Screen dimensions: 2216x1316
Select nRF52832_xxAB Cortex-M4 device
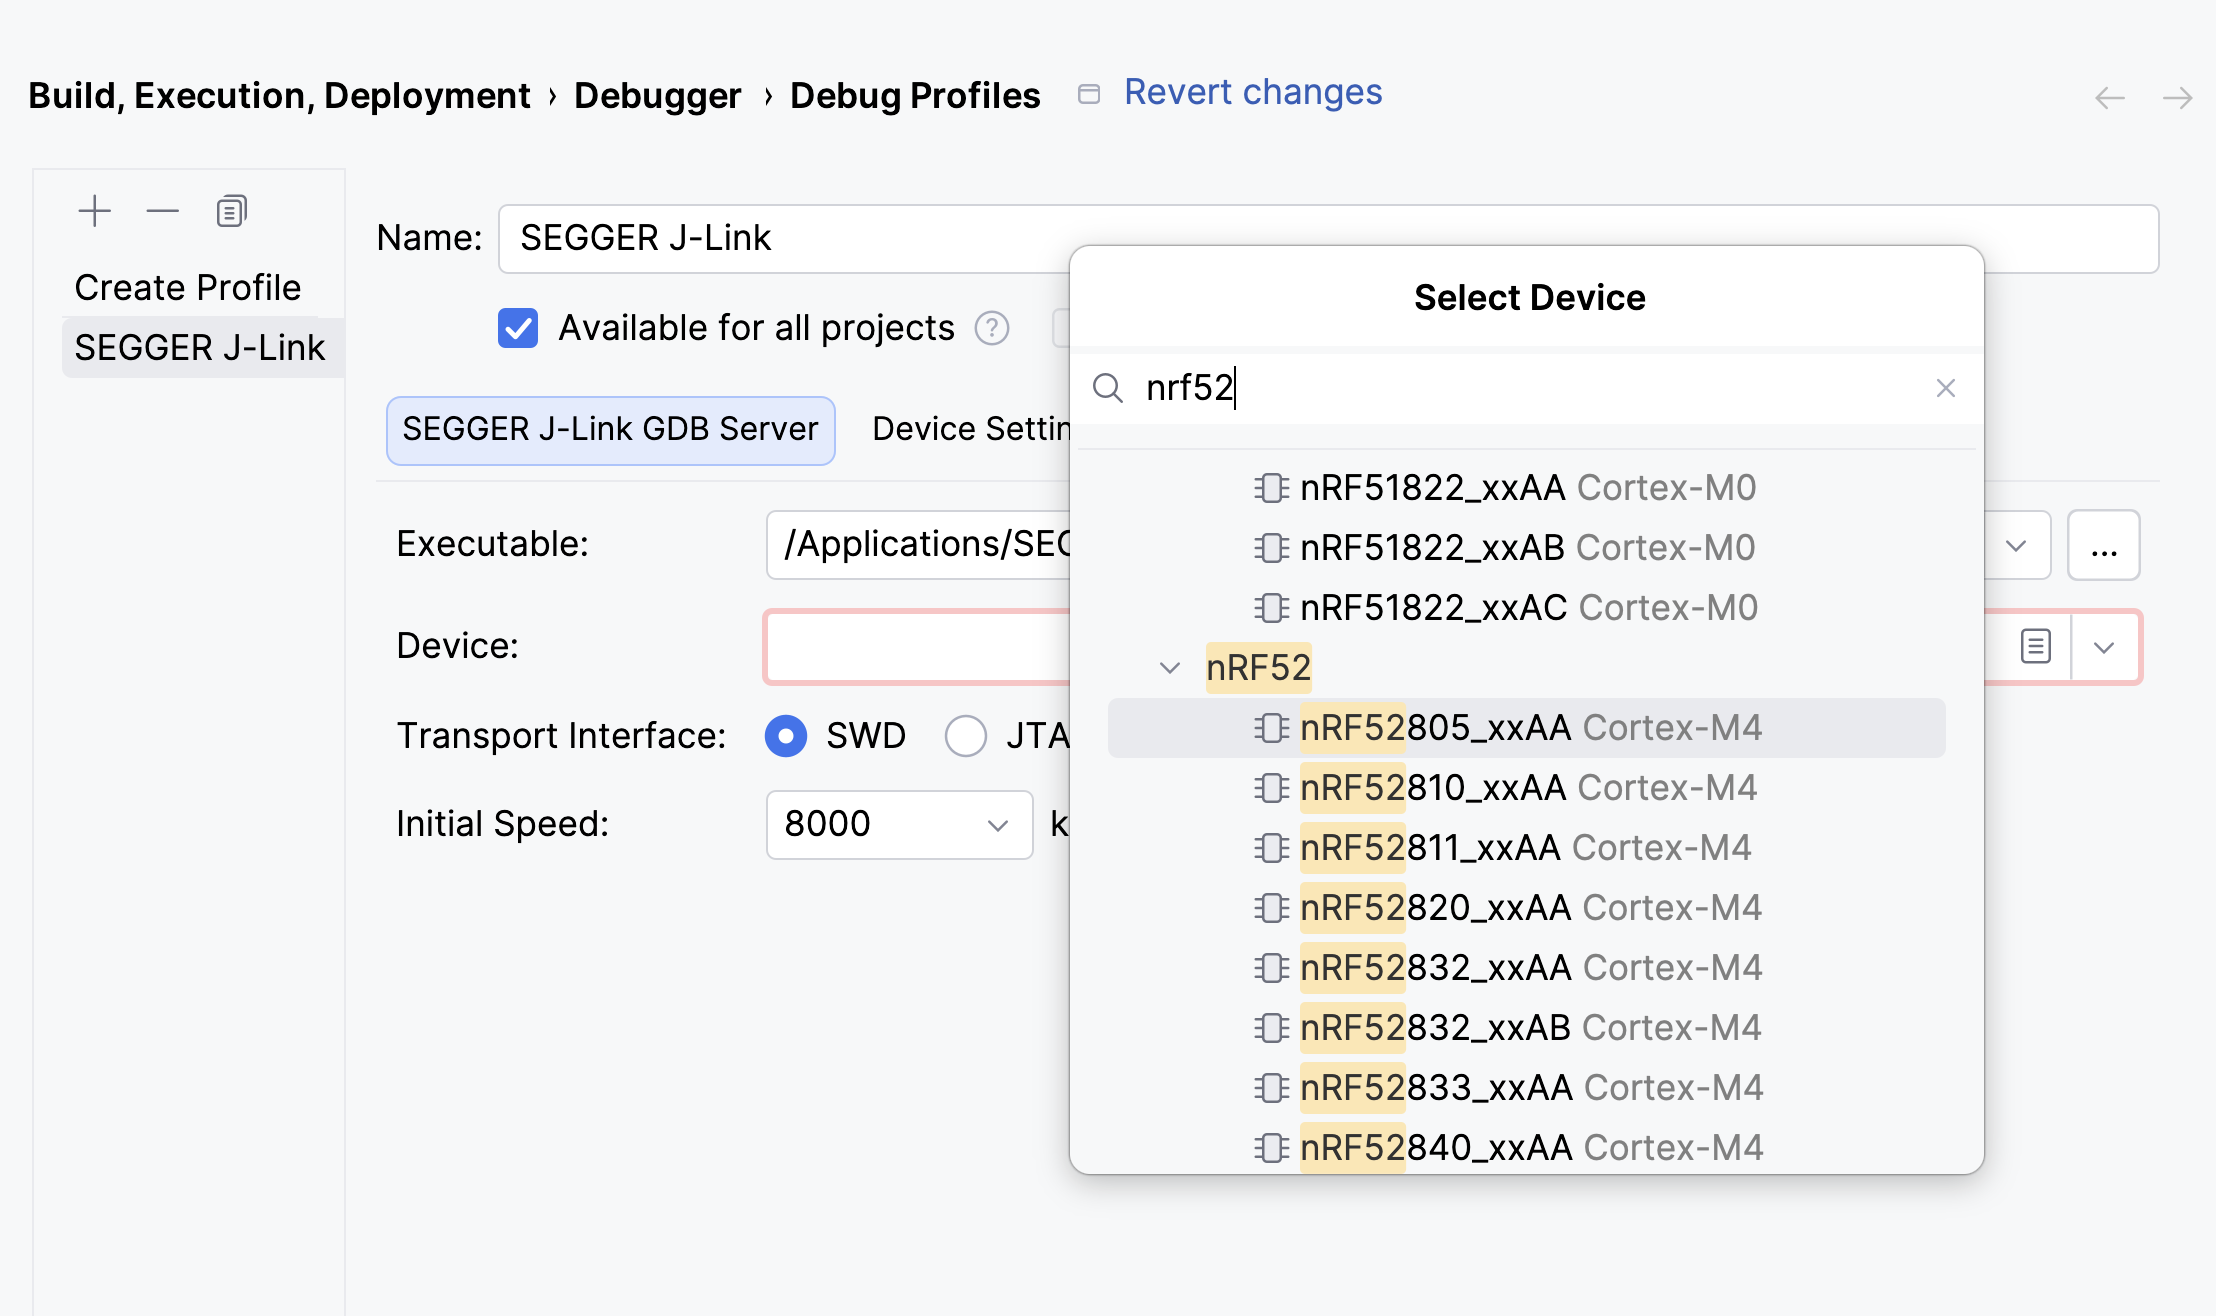click(1527, 1028)
